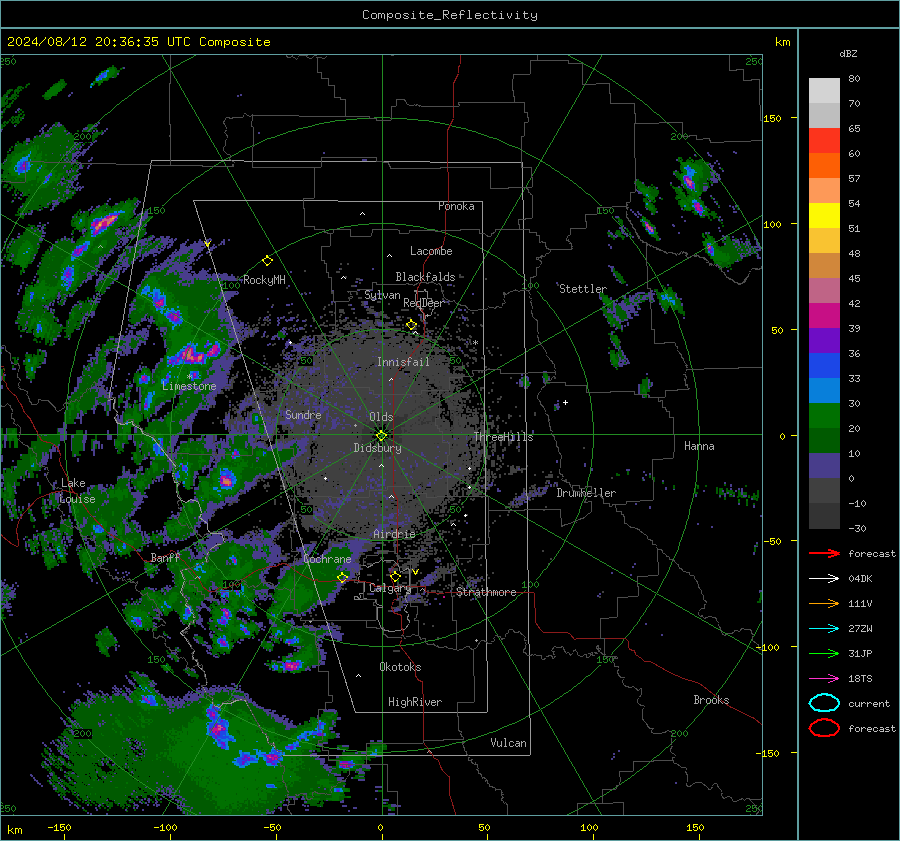Click the Lake Louise label
Screen dimensions: 900x841
point(77,491)
